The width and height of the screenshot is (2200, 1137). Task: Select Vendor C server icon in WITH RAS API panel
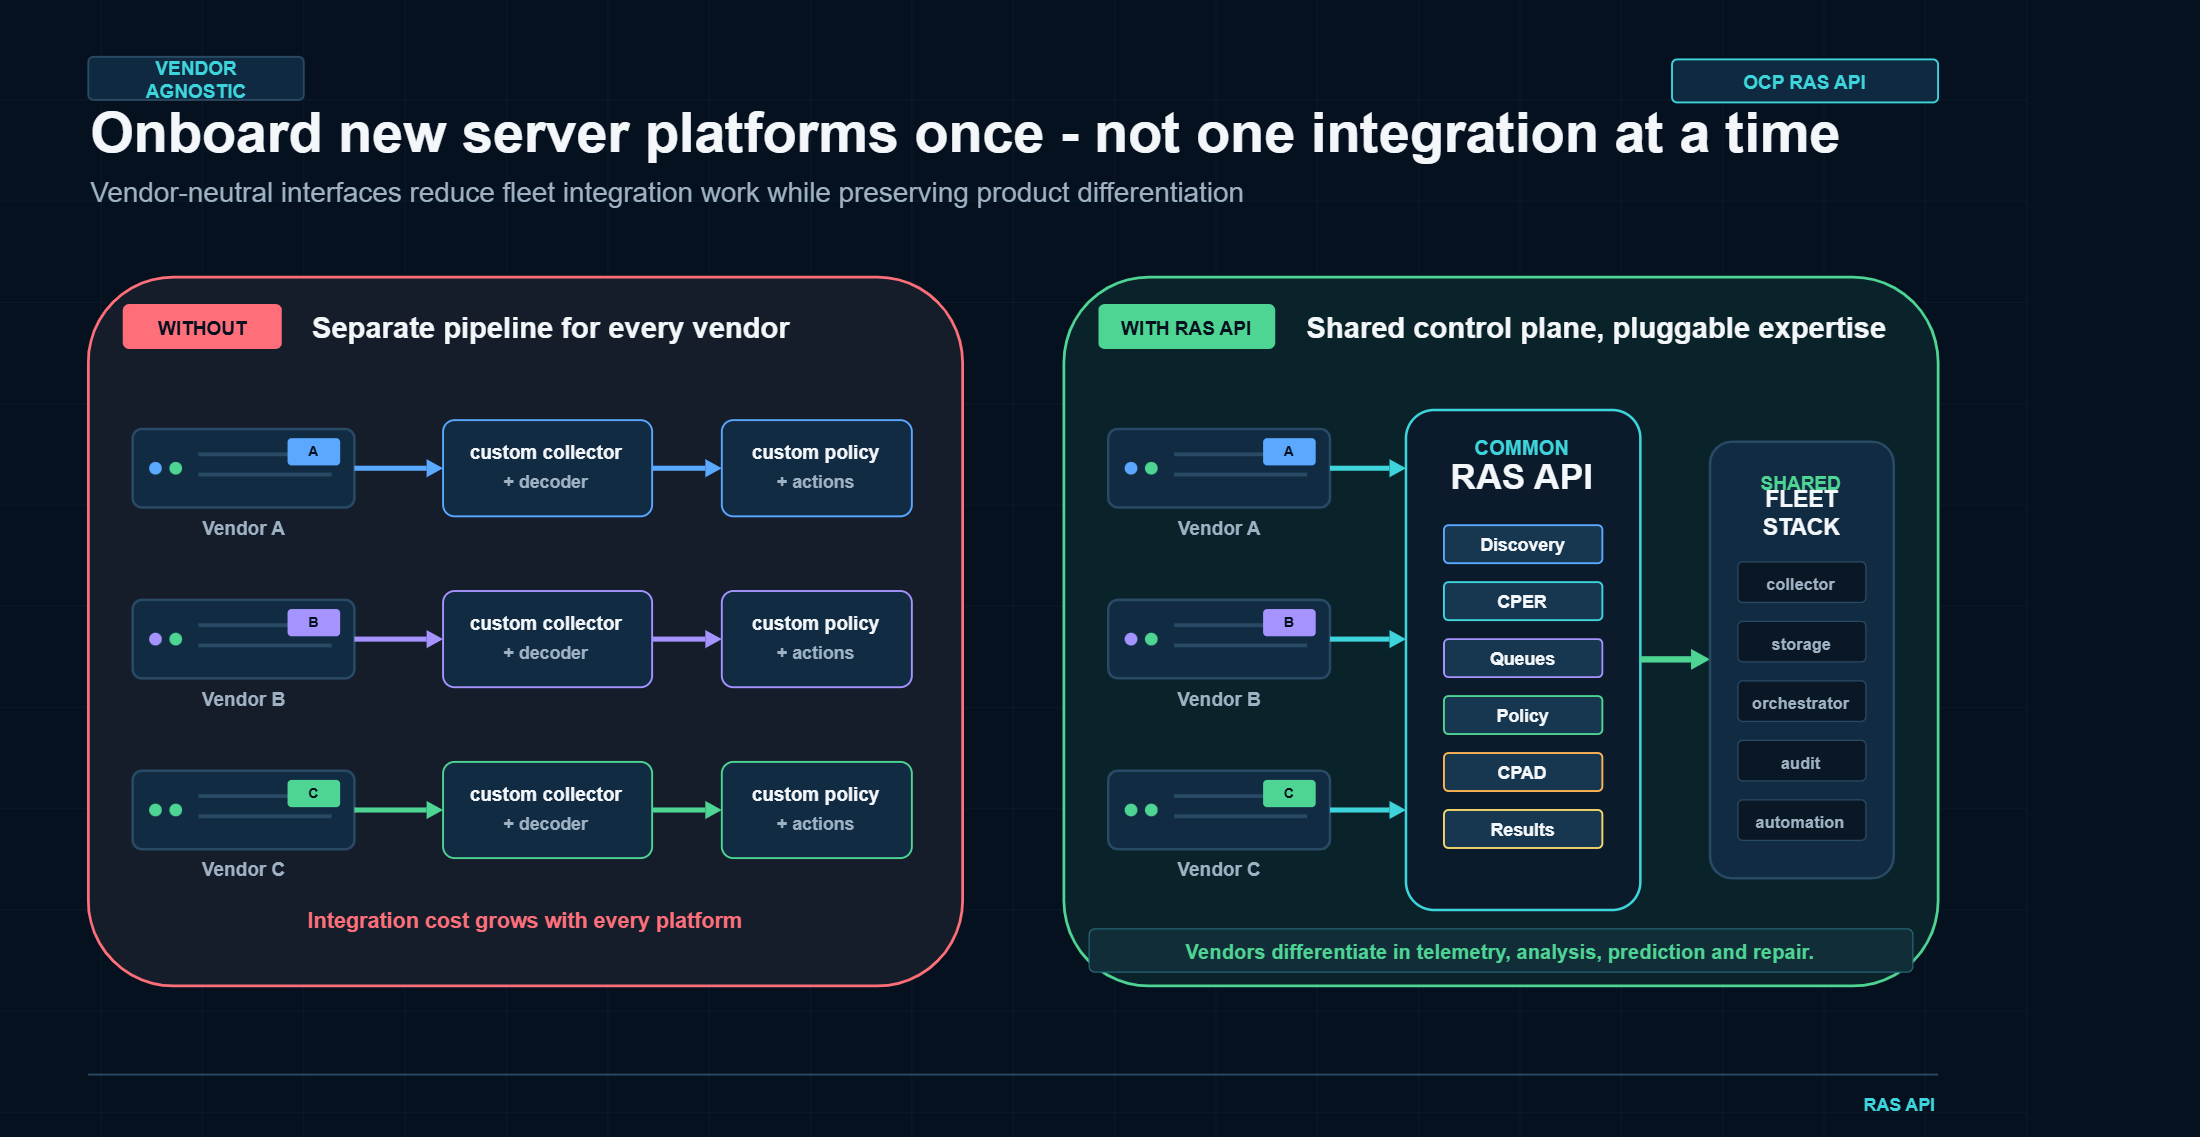click(1219, 810)
